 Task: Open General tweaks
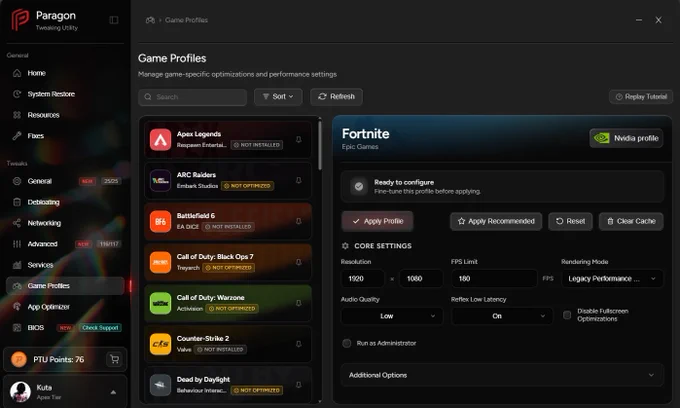65,181
